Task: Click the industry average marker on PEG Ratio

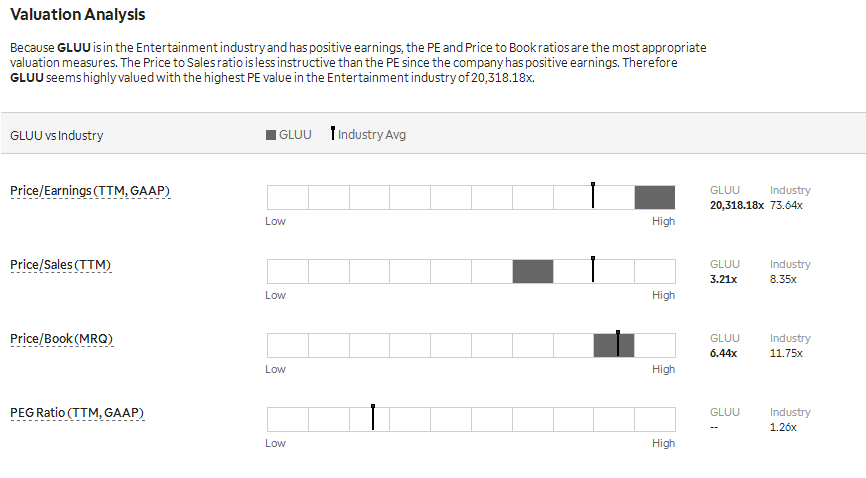Action: 373,417
